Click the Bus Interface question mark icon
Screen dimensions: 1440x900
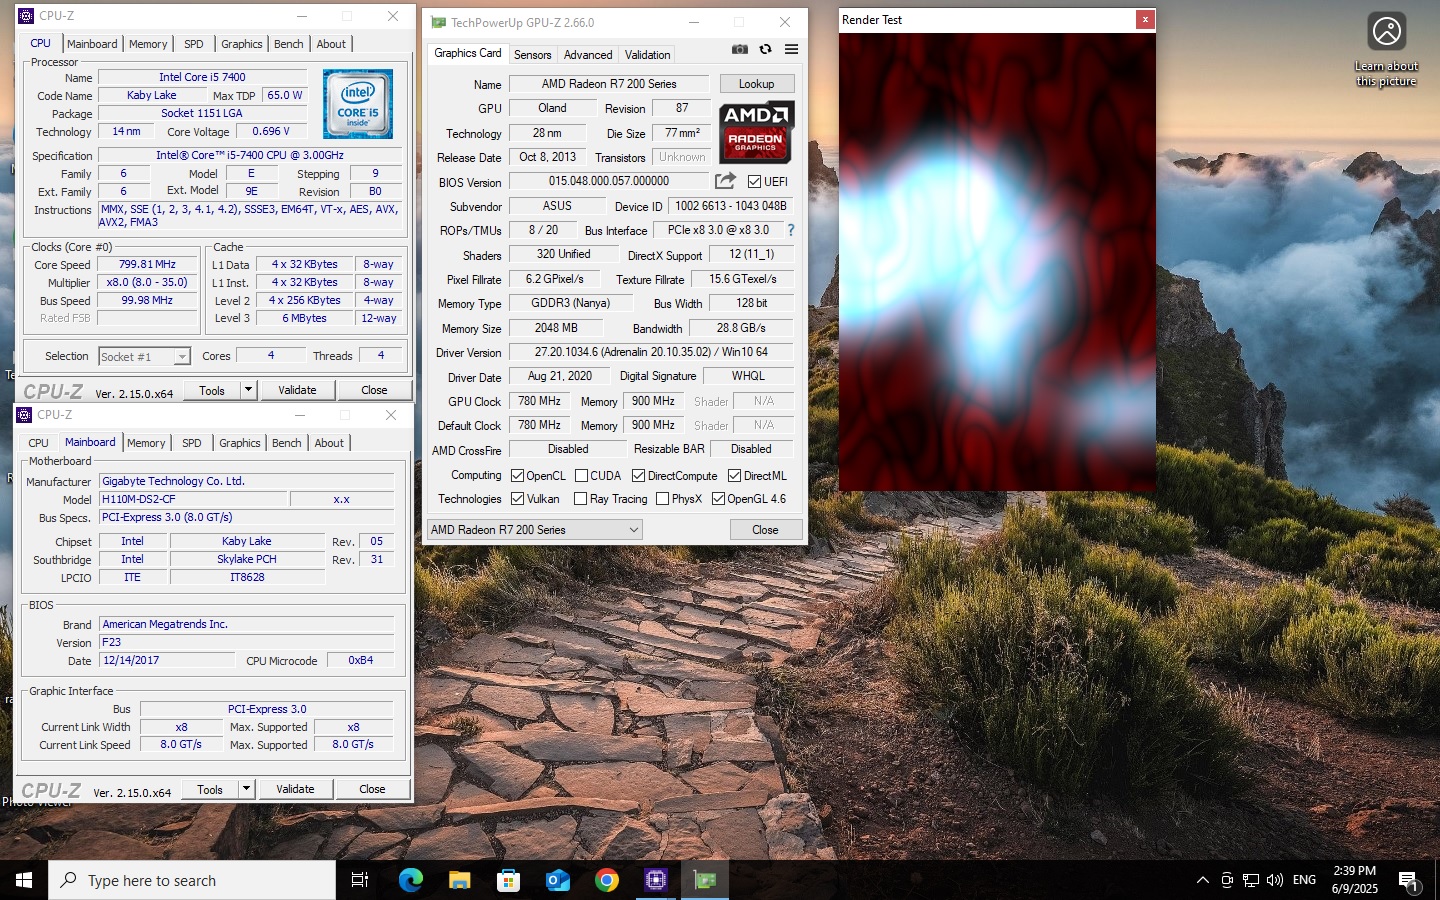(x=791, y=230)
